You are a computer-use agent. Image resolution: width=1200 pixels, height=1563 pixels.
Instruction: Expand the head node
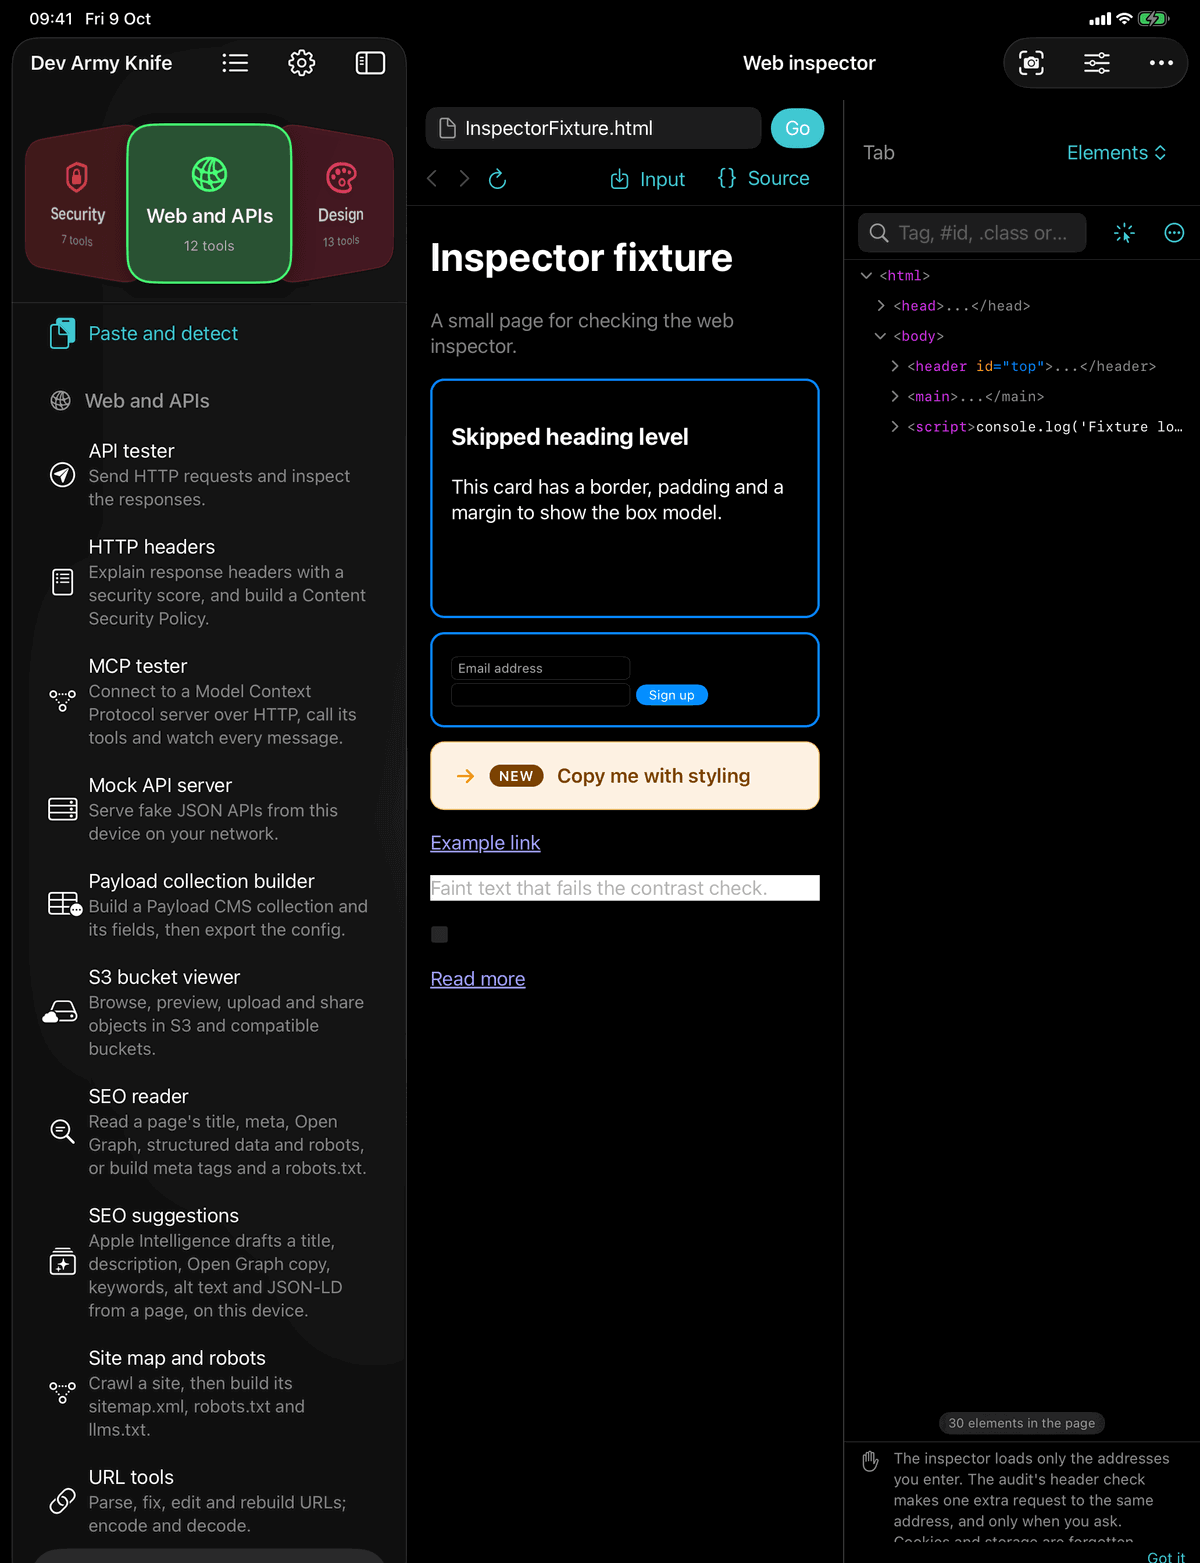click(880, 306)
